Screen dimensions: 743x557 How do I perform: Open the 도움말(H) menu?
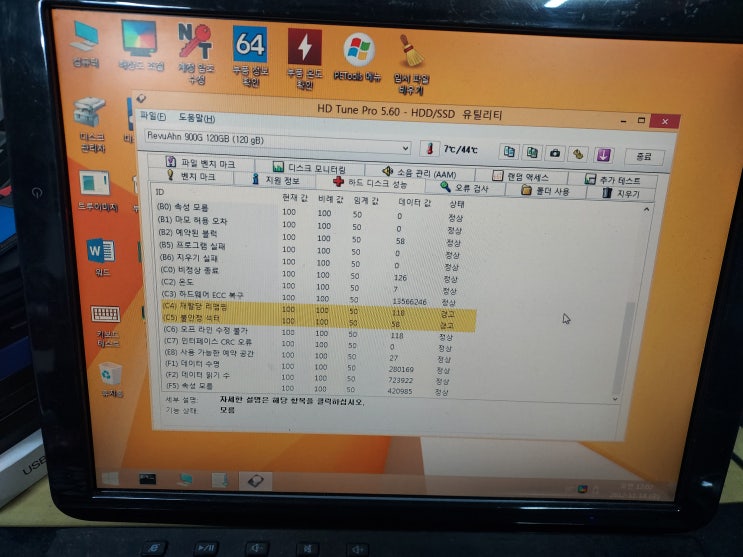click(197, 118)
